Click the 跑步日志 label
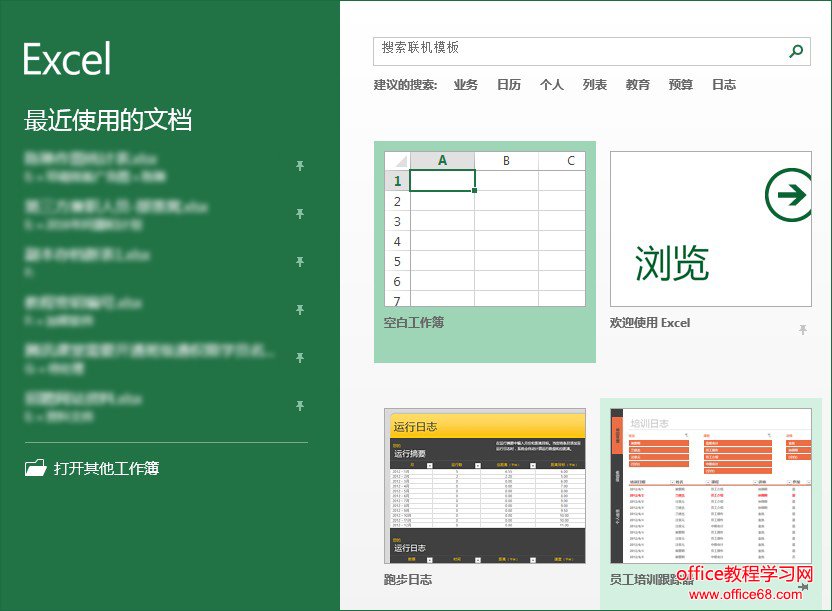The image size is (832, 611). click(408, 580)
